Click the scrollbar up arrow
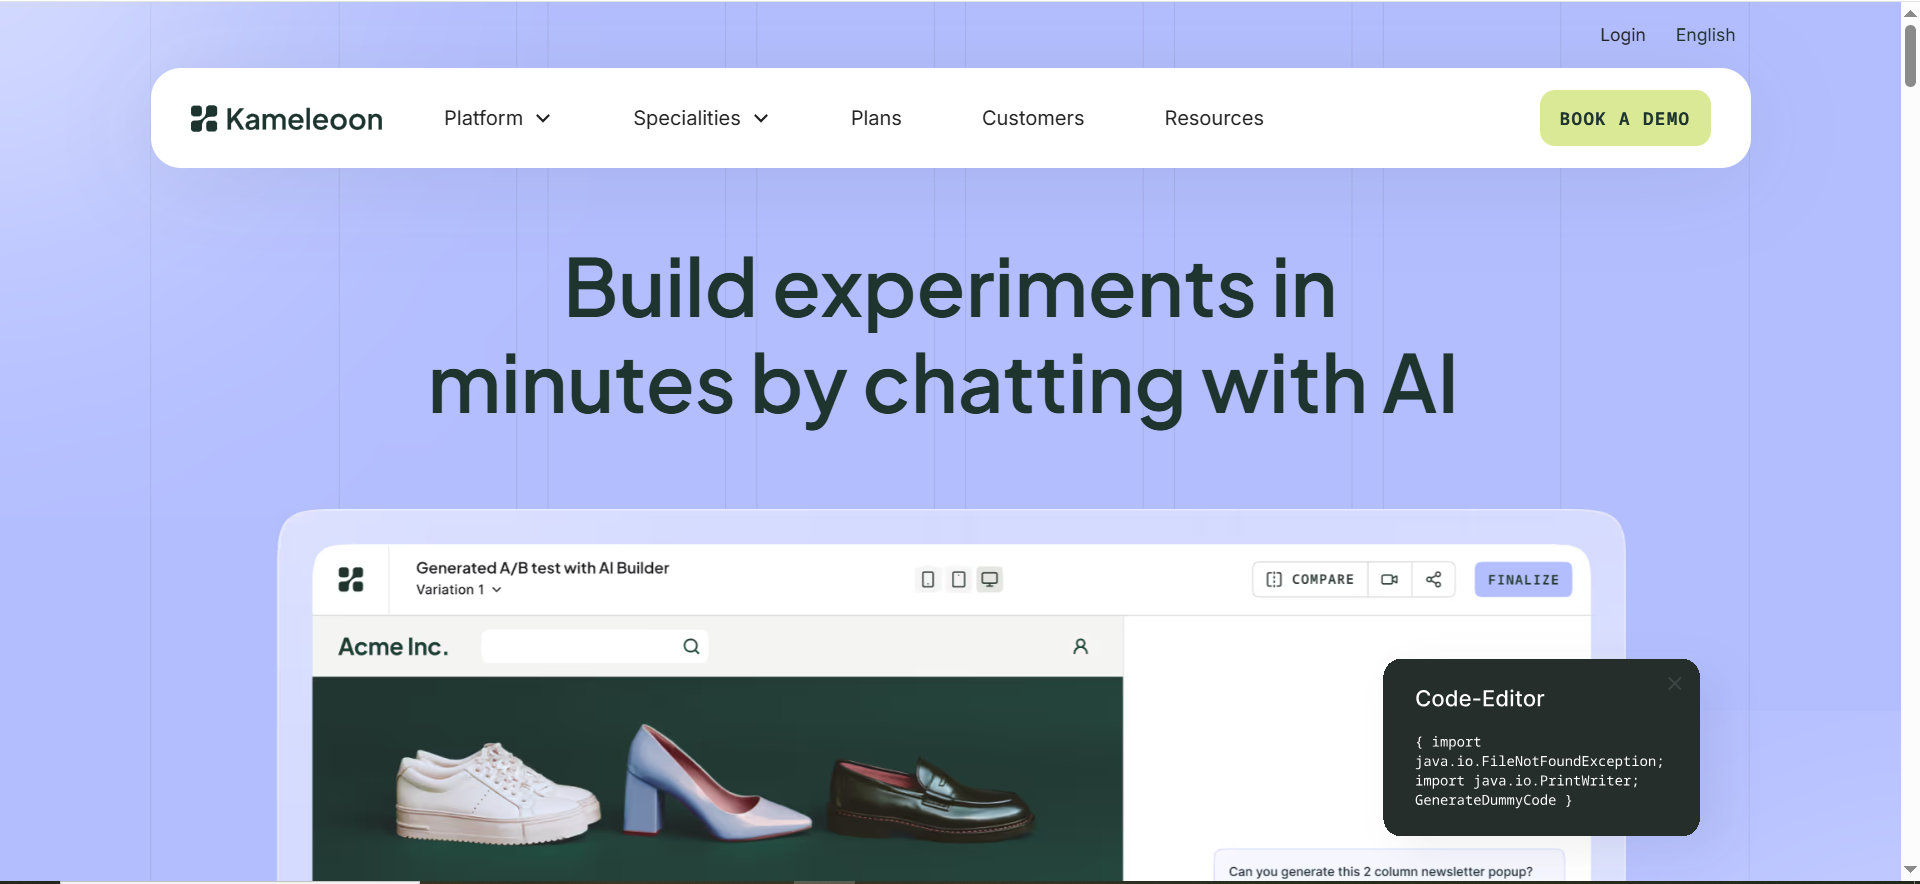The height and width of the screenshot is (884, 1920). click(x=1910, y=13)
